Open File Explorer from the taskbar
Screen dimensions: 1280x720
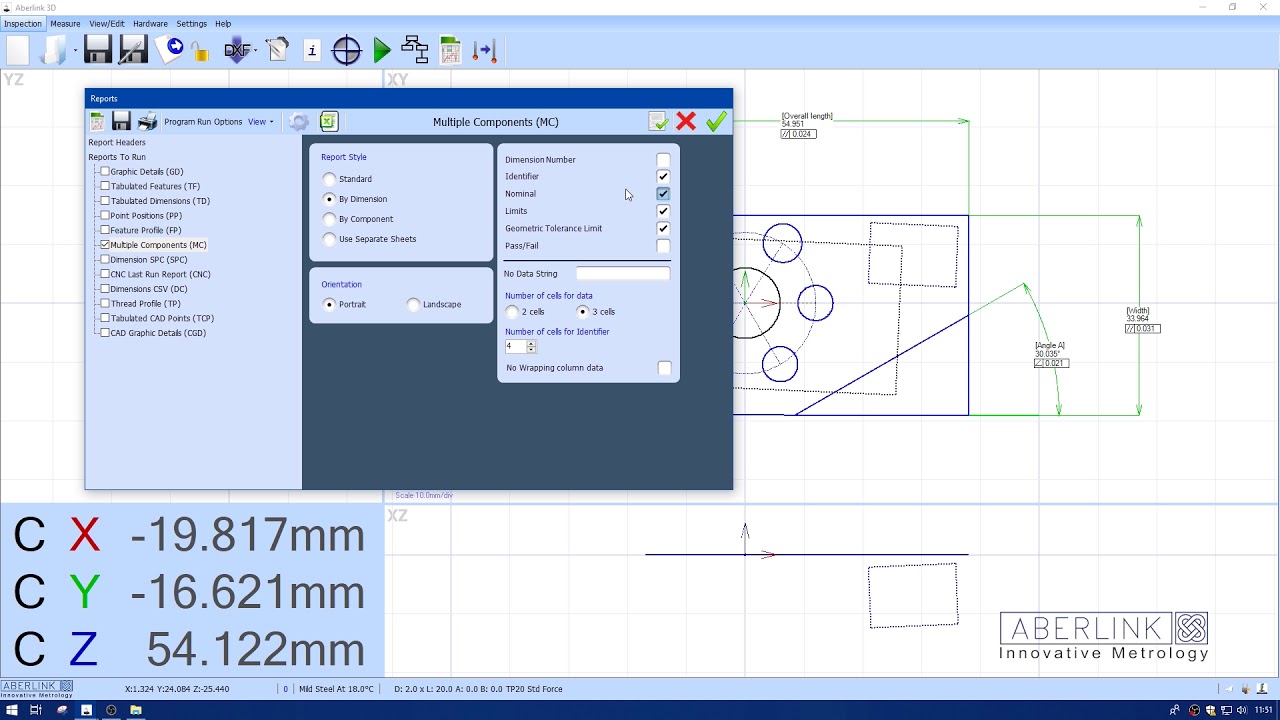click(136, 710)
